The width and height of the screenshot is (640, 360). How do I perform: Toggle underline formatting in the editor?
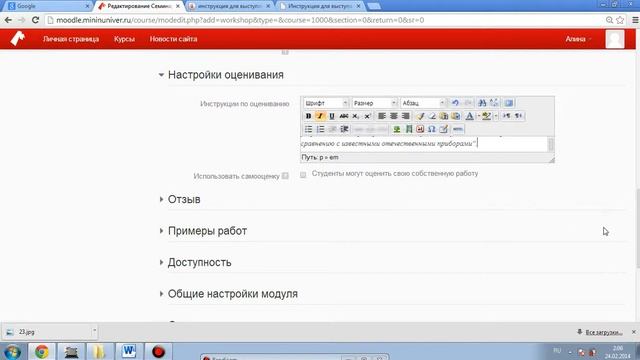332,116
